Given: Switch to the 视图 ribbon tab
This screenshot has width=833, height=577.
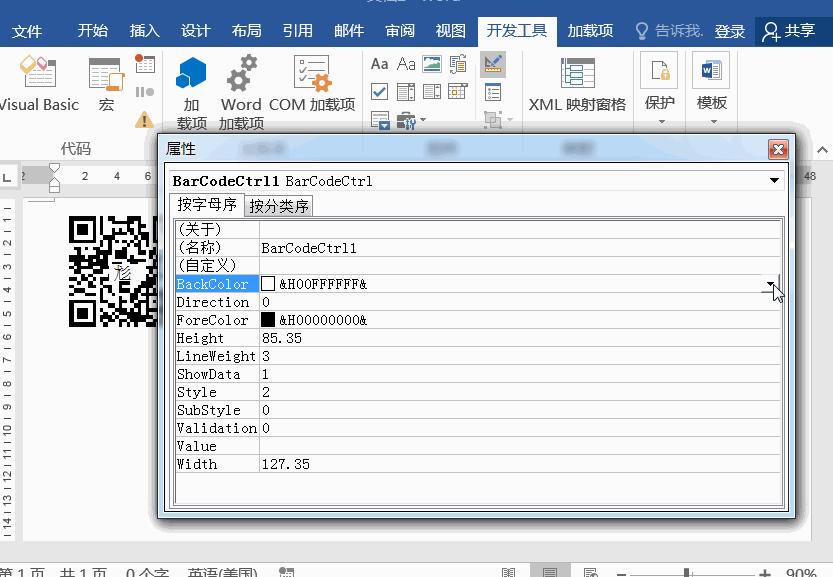Looking at the screenshot, I should click(x=450, y=31).
